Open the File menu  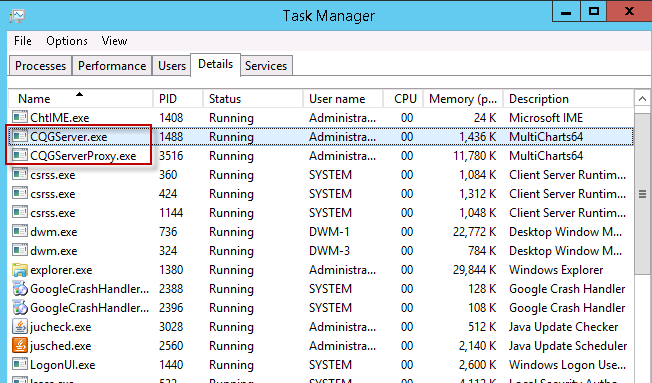click(x=22, y=41)
